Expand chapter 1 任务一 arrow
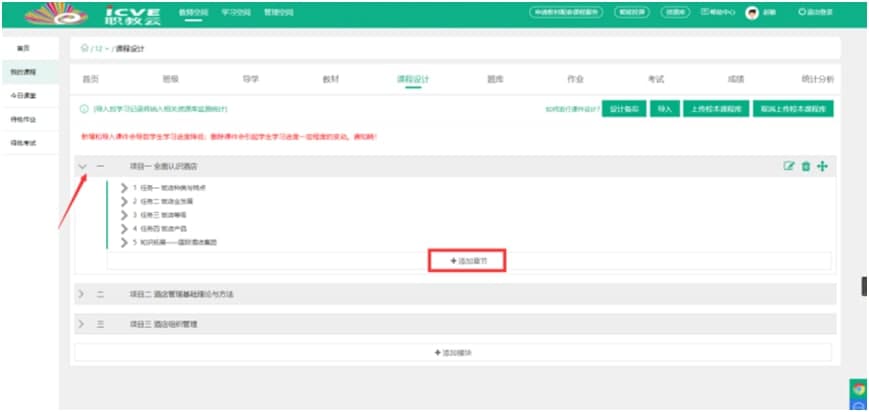This screenshot has height=412, width=869. click(124, 187)
